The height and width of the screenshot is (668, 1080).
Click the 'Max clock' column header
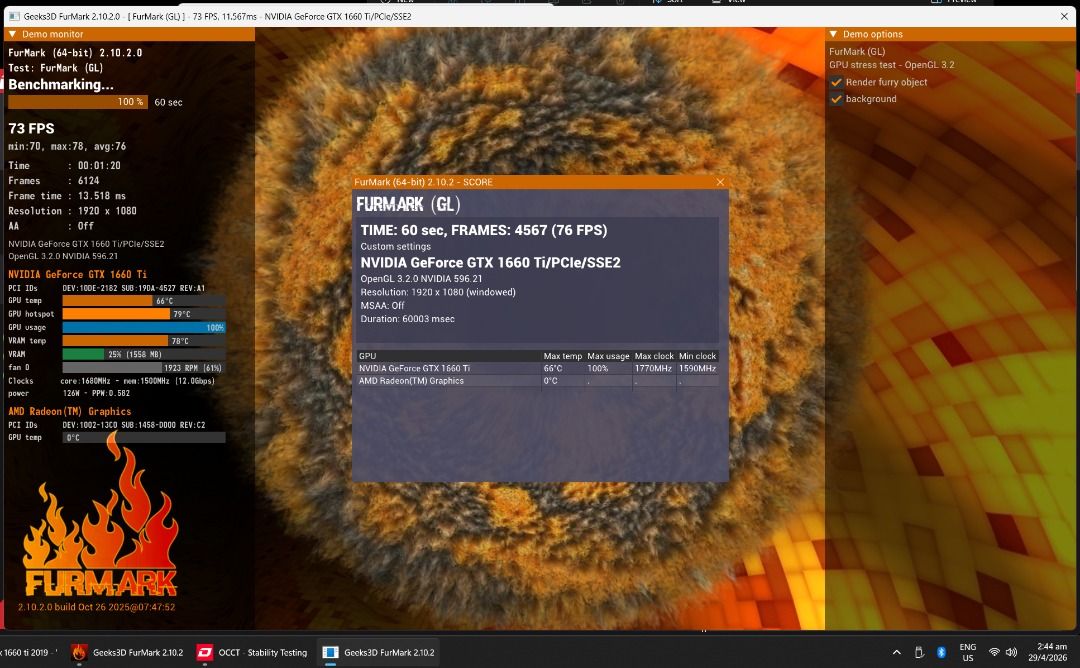(x=654, y=356)
